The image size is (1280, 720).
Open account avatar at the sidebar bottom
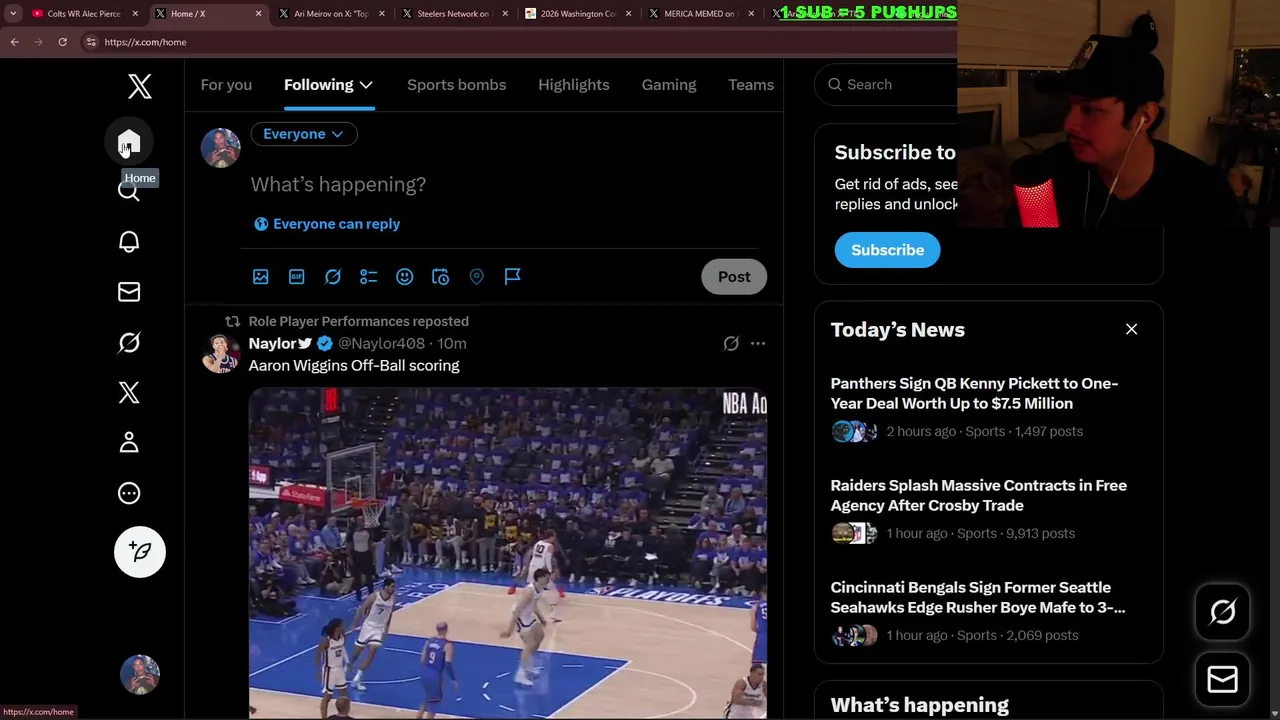tap(140, 675)
